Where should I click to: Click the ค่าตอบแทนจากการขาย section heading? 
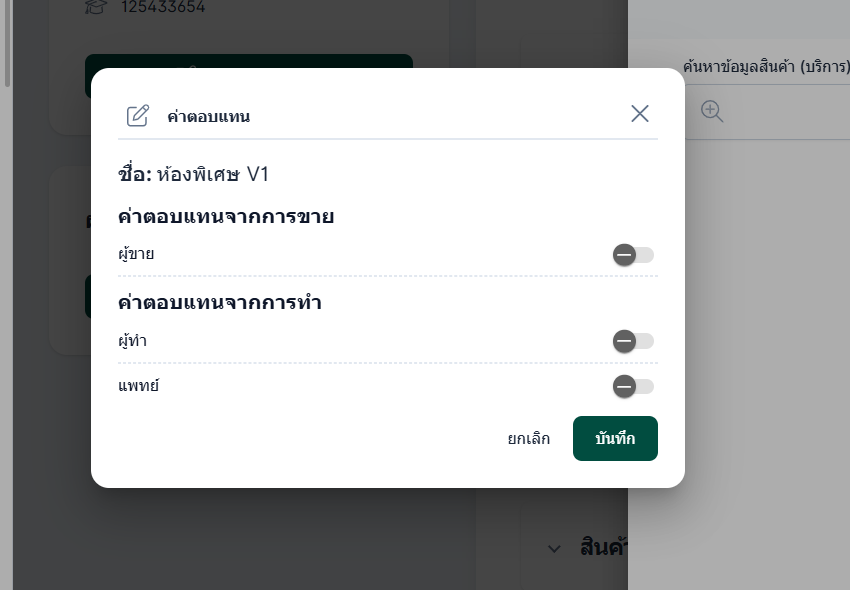click(x=226, y=216)
